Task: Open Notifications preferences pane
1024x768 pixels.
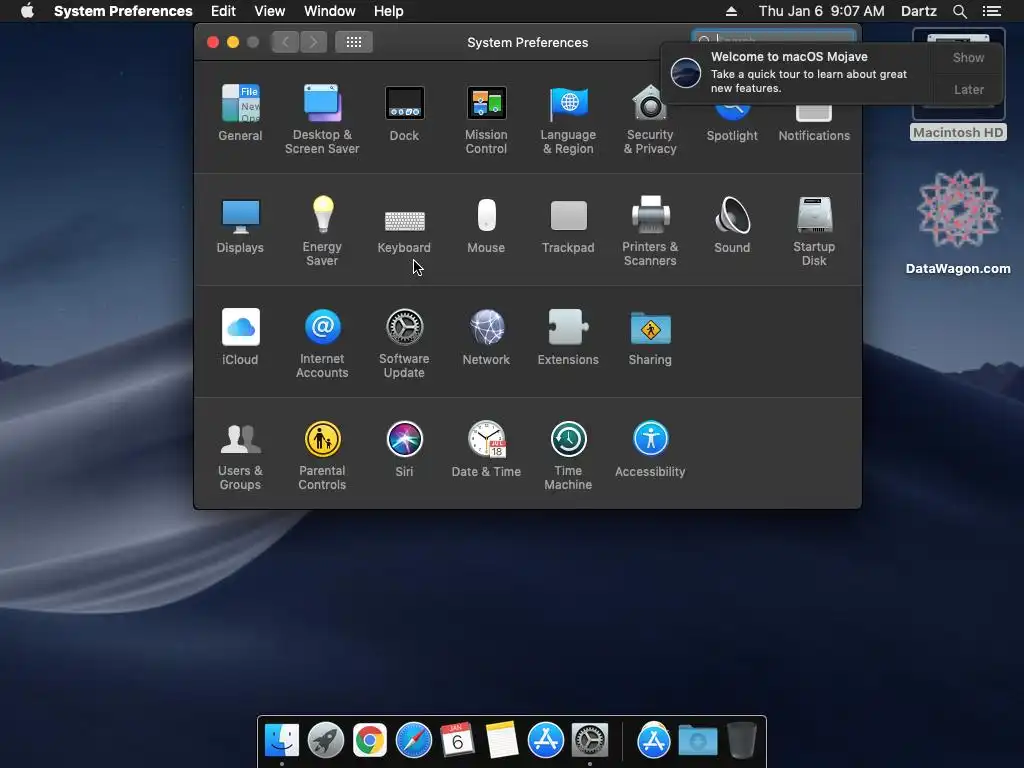Action: click(x=814, y=125)
